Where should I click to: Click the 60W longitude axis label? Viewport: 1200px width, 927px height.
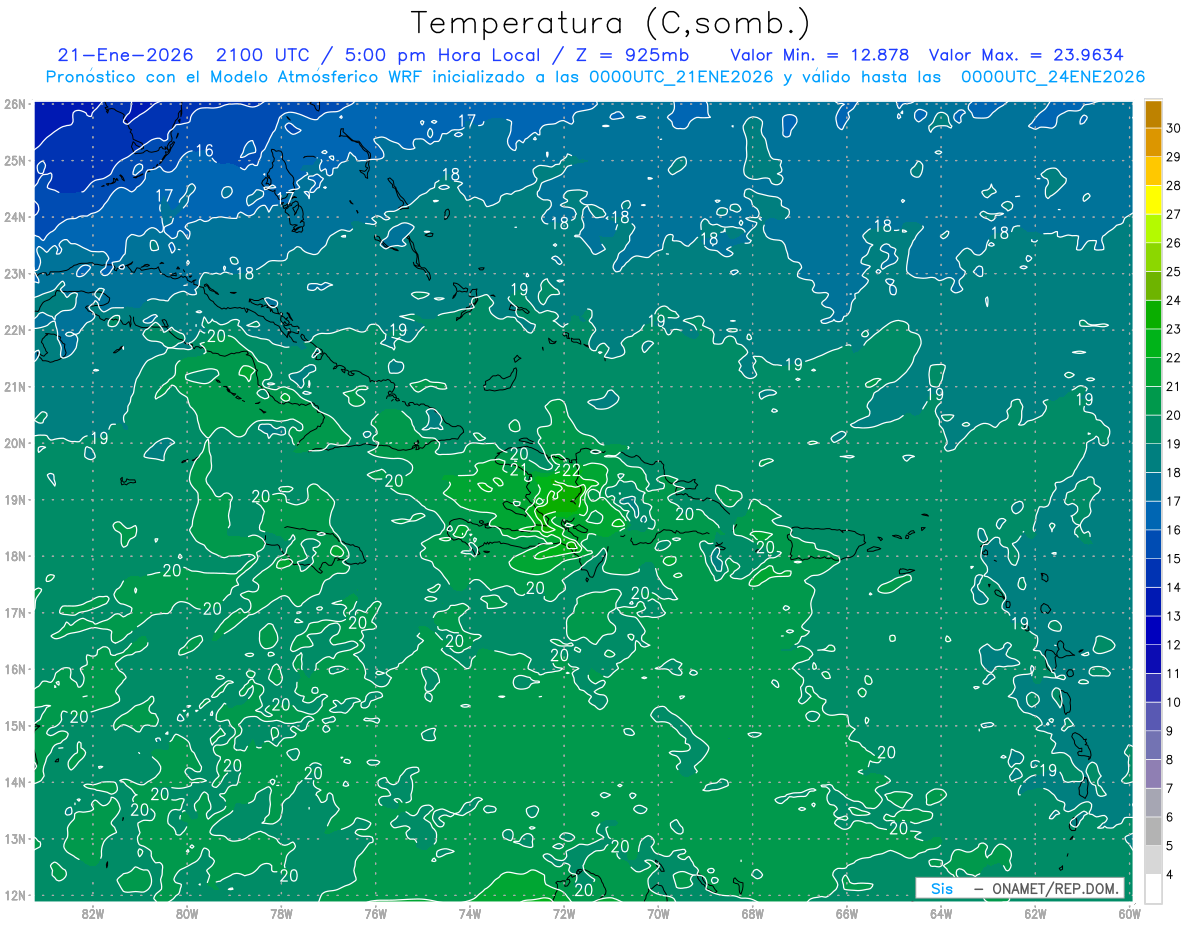click(x=1130, y=913)
